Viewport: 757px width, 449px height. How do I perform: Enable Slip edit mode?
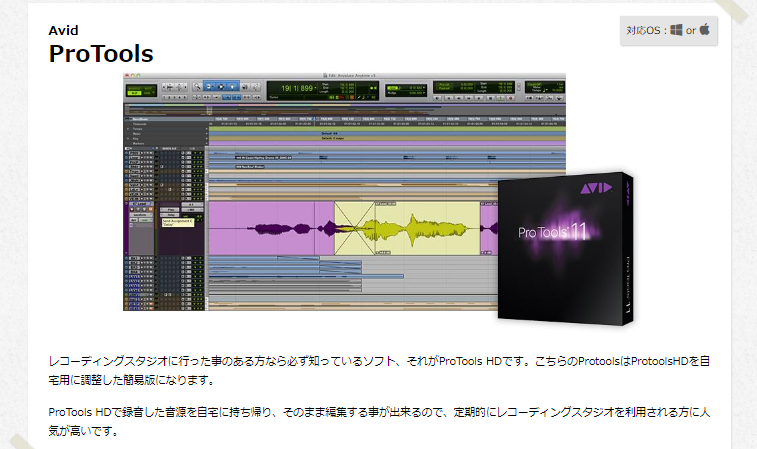(134, 93)
